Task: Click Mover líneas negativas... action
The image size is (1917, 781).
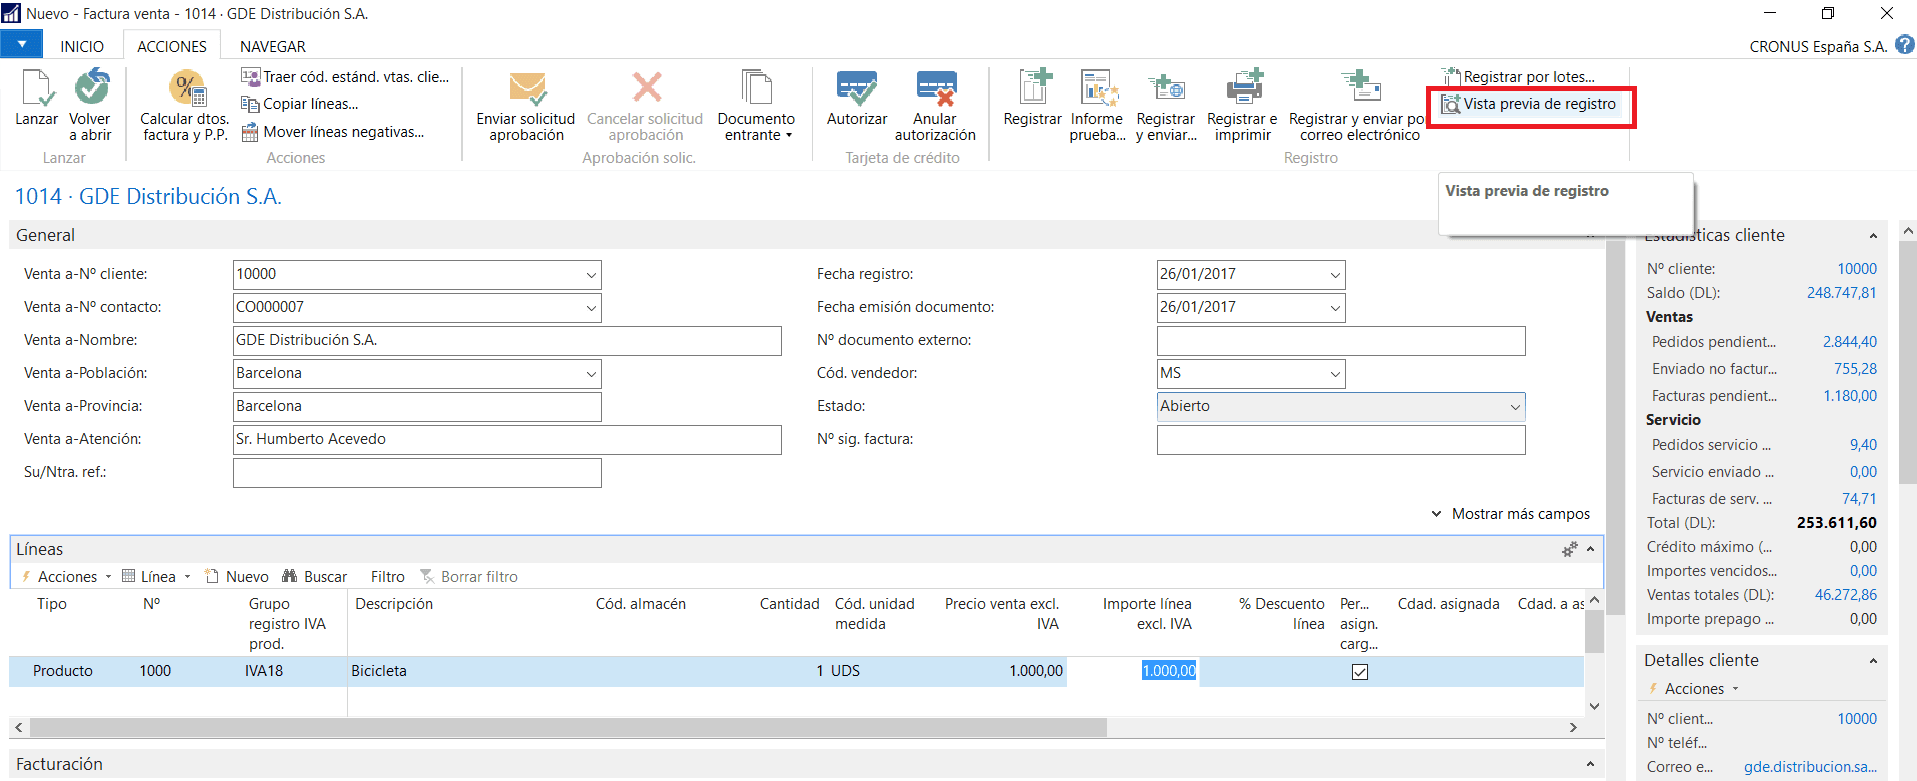Action: coord(333,132)
